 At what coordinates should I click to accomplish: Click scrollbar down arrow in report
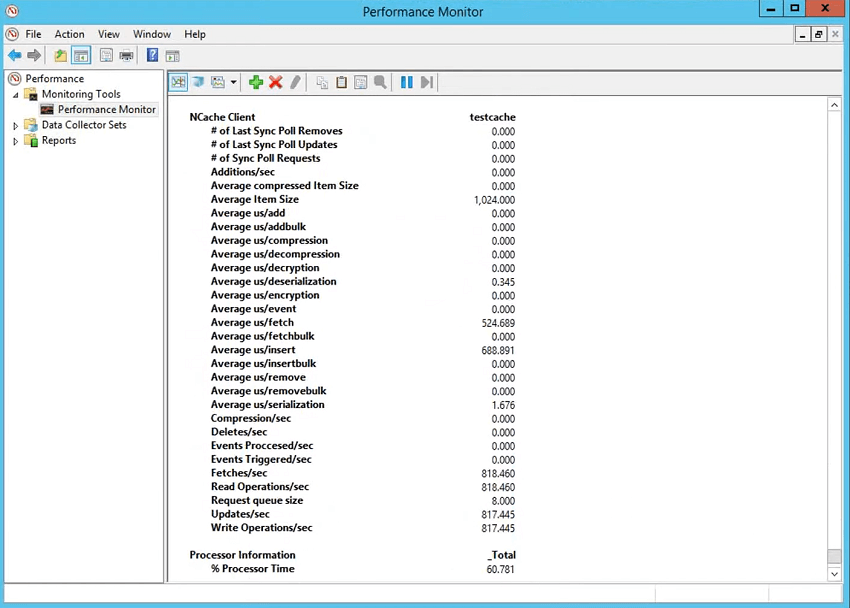click(834, 574)
